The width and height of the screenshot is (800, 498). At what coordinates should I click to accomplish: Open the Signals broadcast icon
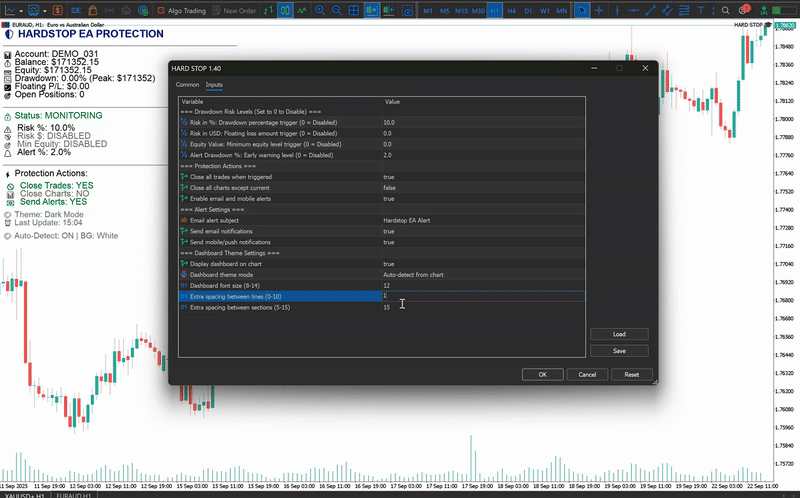(109, 10)
